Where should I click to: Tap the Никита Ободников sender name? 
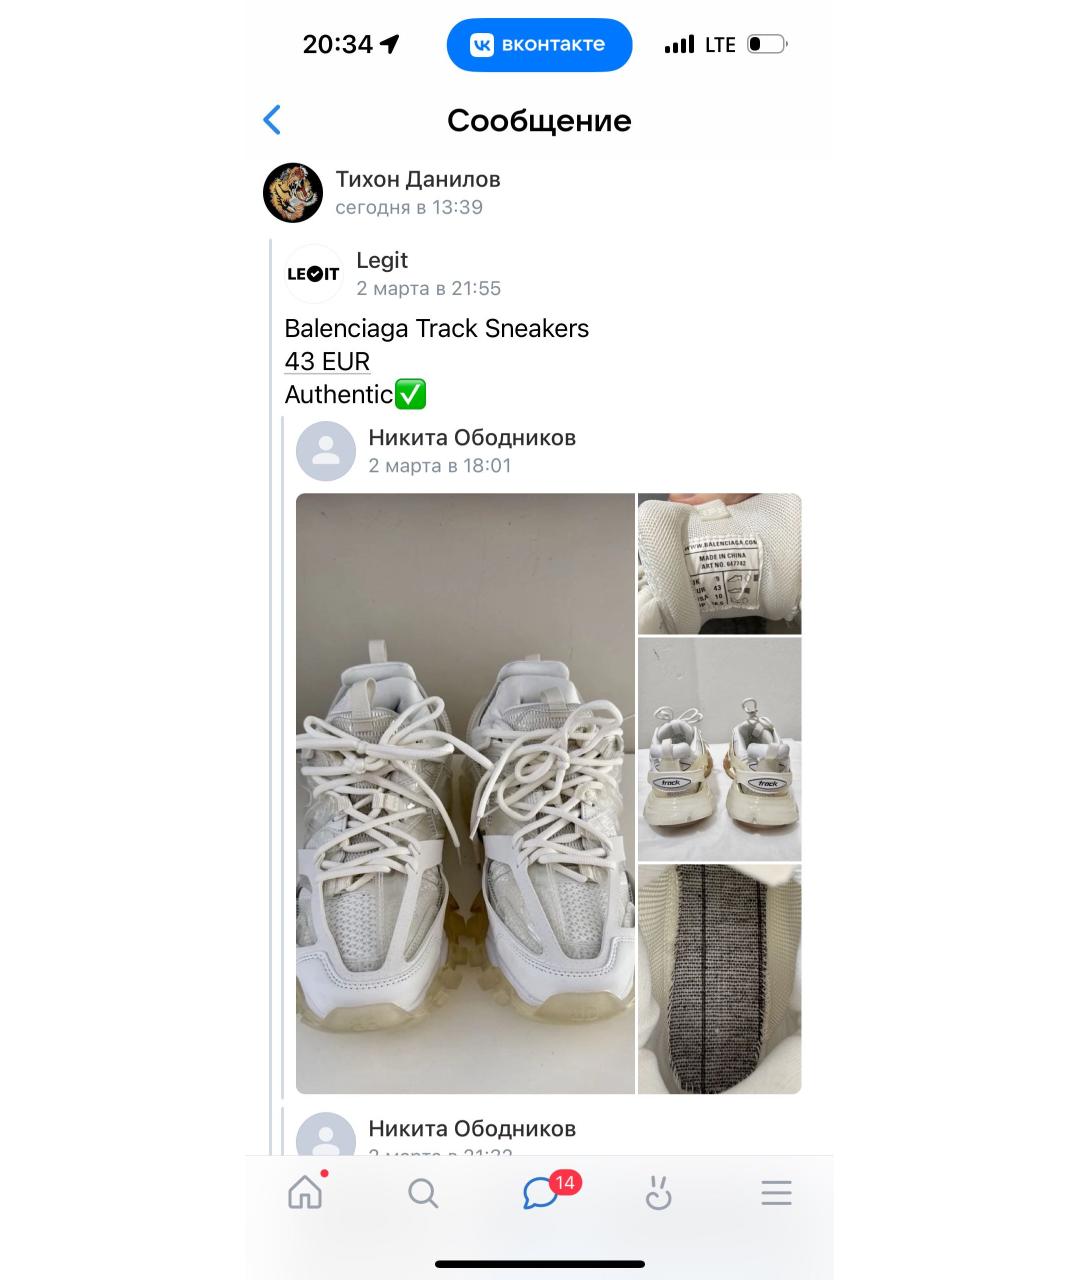(x=472, y=438)
